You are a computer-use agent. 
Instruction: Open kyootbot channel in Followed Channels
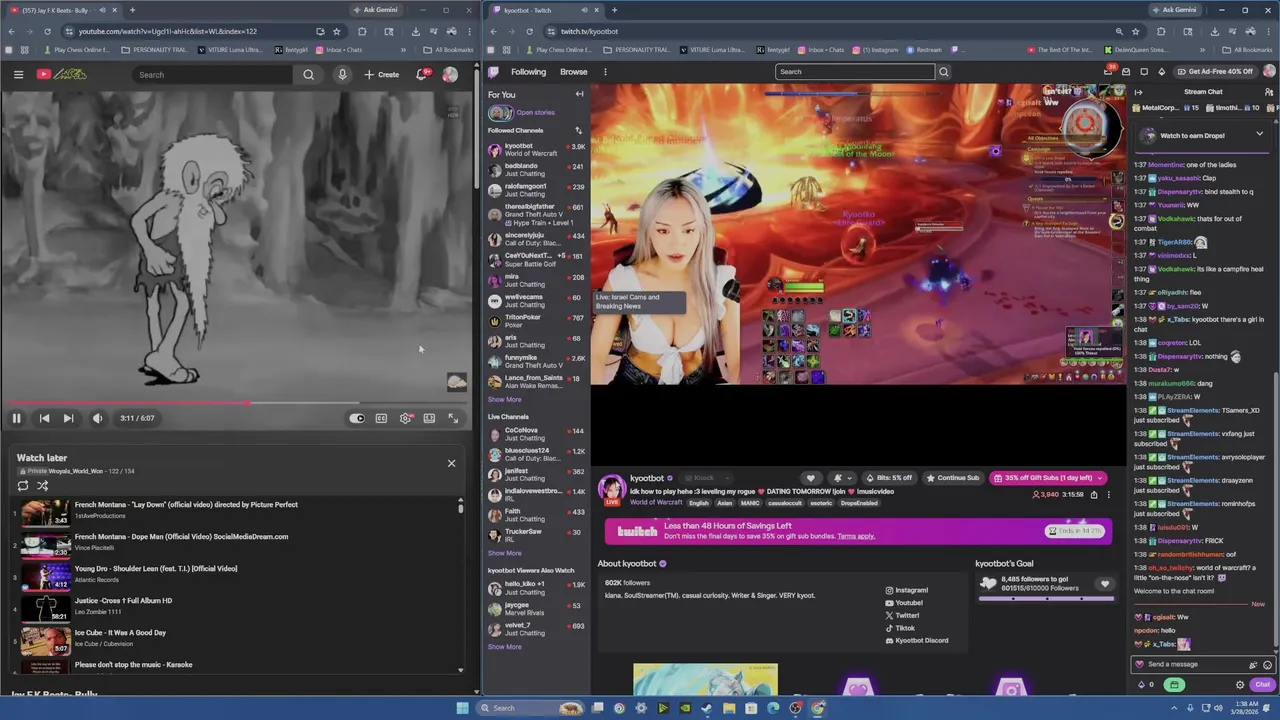pos(537,150)
